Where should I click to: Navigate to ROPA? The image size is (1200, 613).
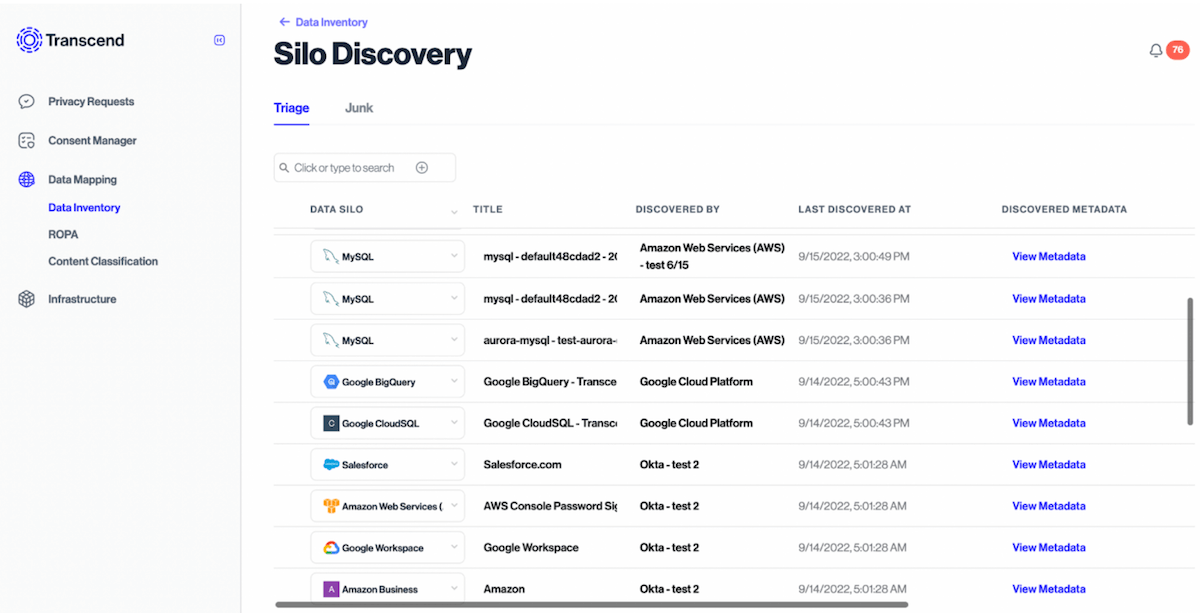pyautogui.click(x=63, y=235)
